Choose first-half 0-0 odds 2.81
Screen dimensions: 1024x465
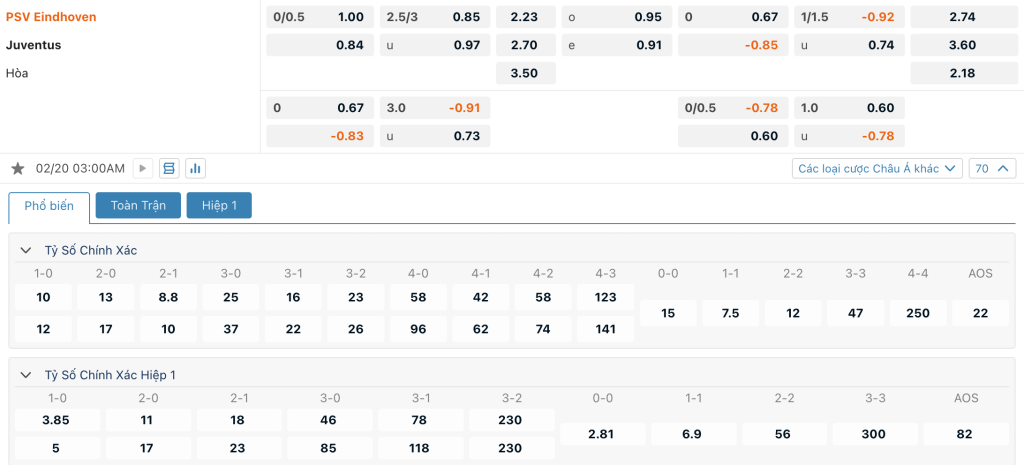coord(602,434)
